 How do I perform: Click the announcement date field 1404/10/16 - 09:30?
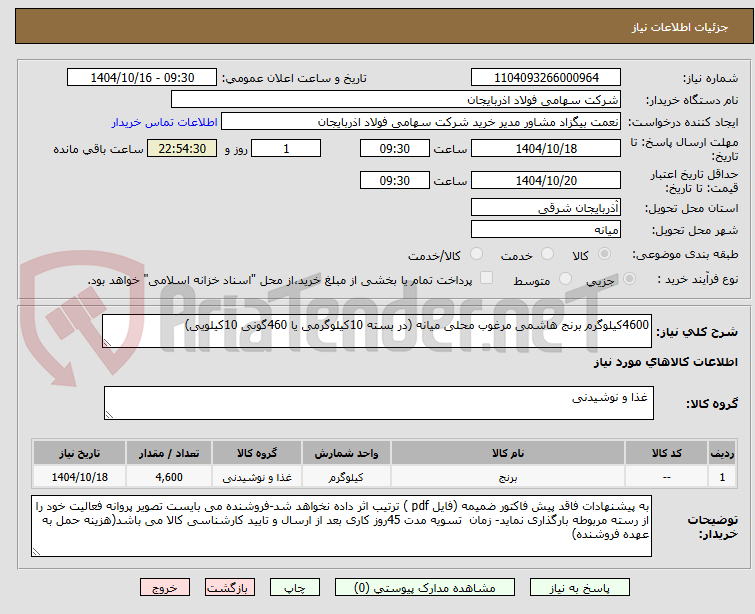[142, 78]
